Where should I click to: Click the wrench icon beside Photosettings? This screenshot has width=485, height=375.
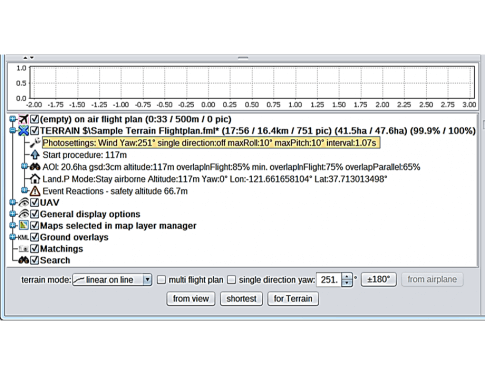click(35, 143)
